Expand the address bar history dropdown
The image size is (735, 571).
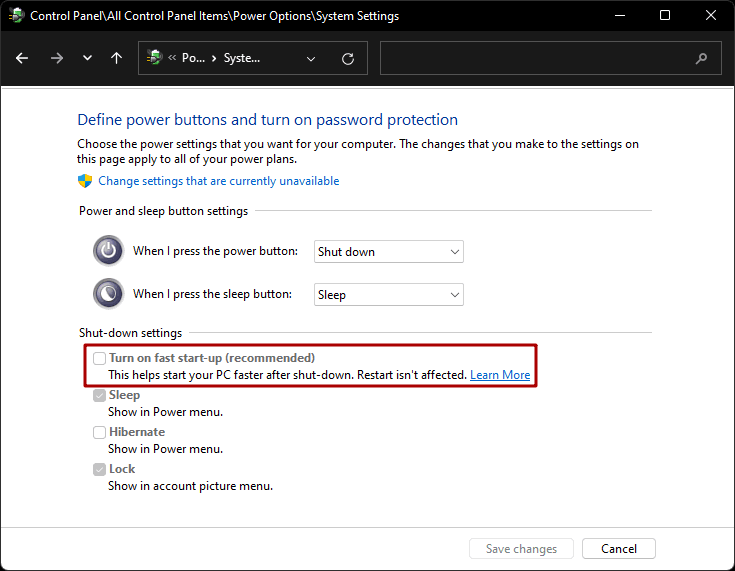click(311, 58)
